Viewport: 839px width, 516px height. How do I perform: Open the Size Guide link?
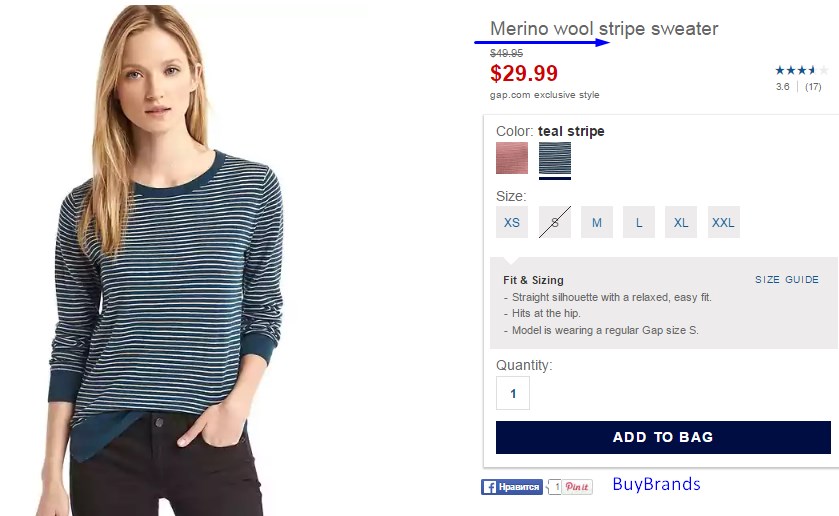pyautogui.click(x=787, y=279)
